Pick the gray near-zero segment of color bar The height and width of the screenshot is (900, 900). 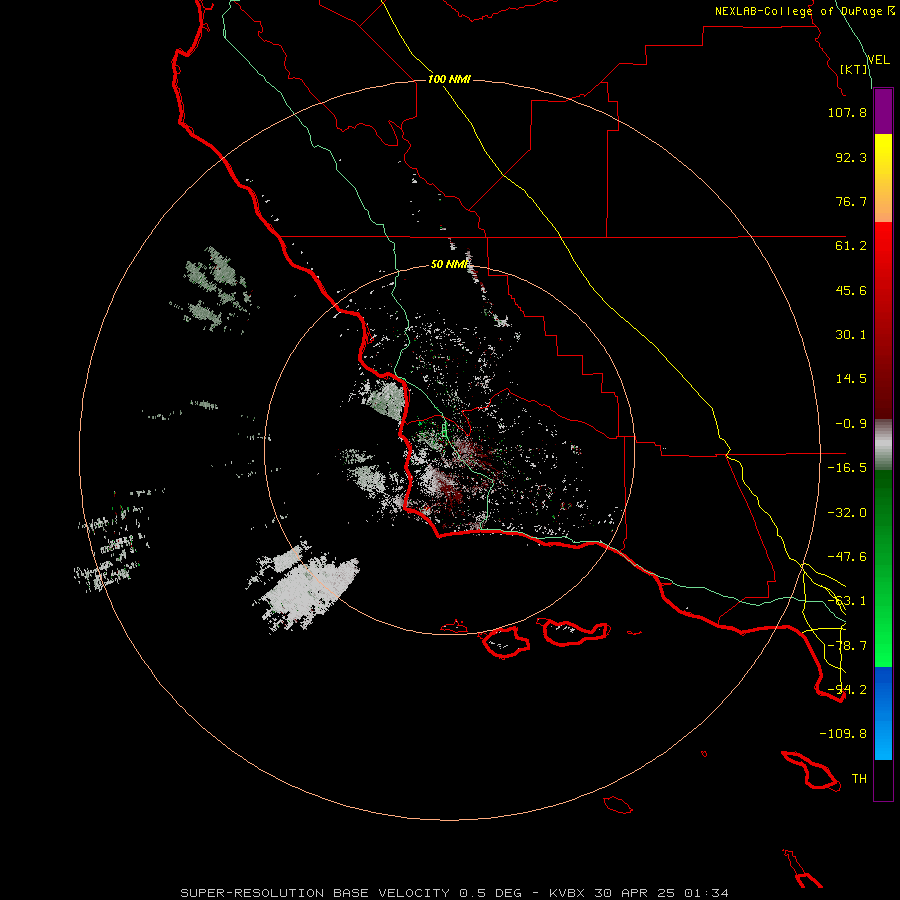tap(883, 445)
